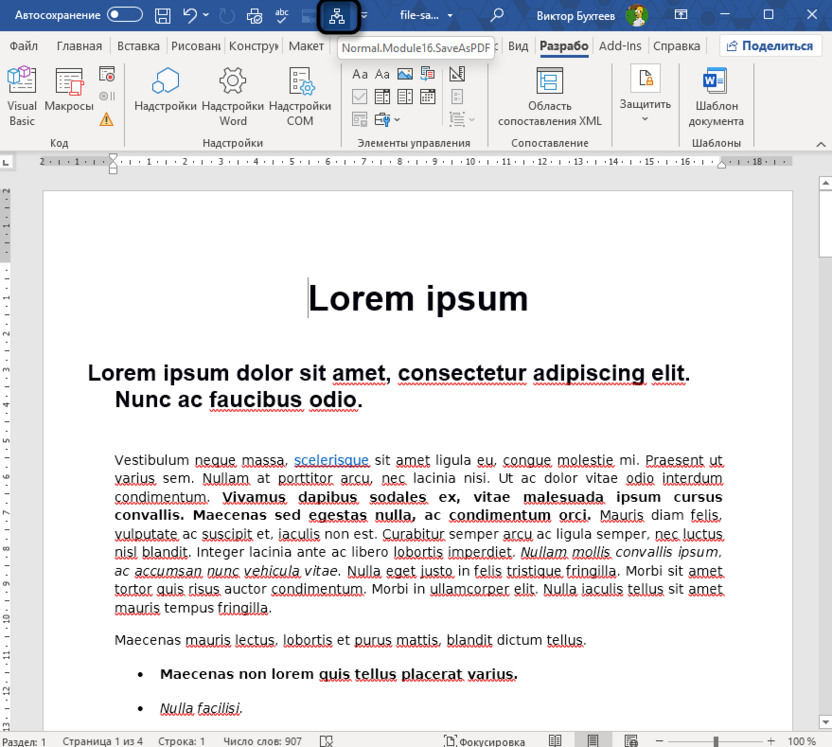This screenshot has width=832, height=747.
Task: Insert combo box content control
Action: (x=382, y=97)
